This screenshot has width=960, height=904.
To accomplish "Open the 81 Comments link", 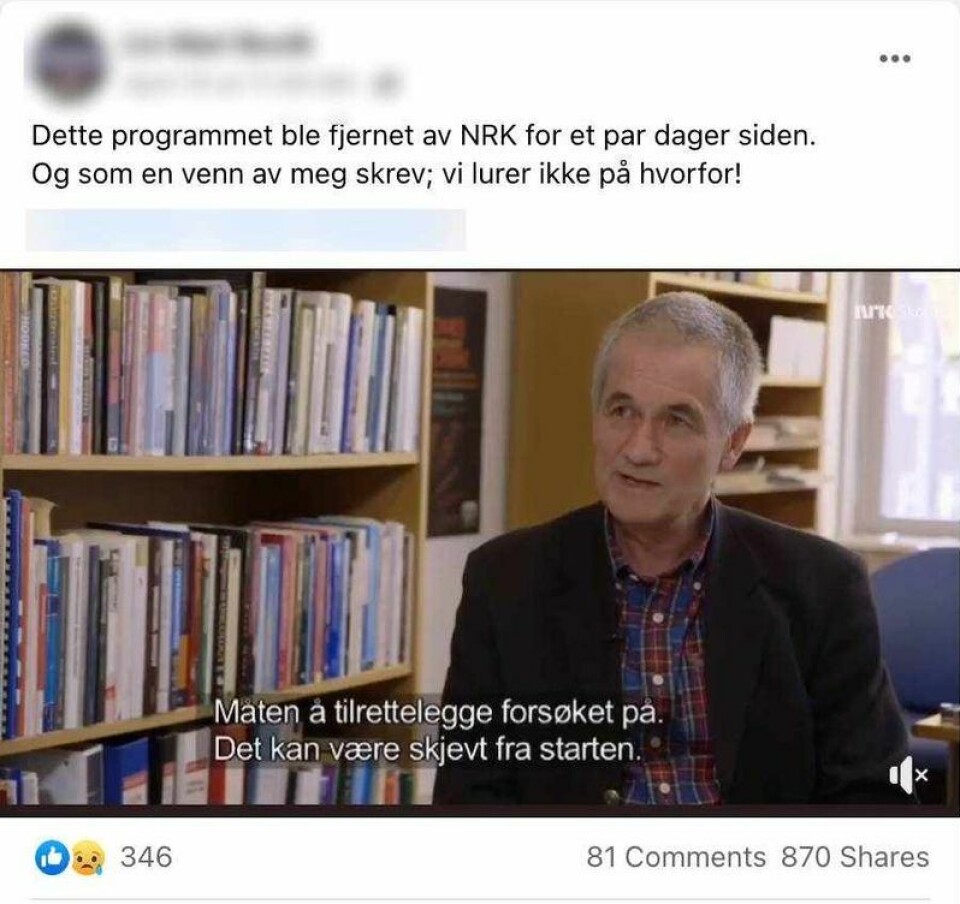I will tap(676, 857).
